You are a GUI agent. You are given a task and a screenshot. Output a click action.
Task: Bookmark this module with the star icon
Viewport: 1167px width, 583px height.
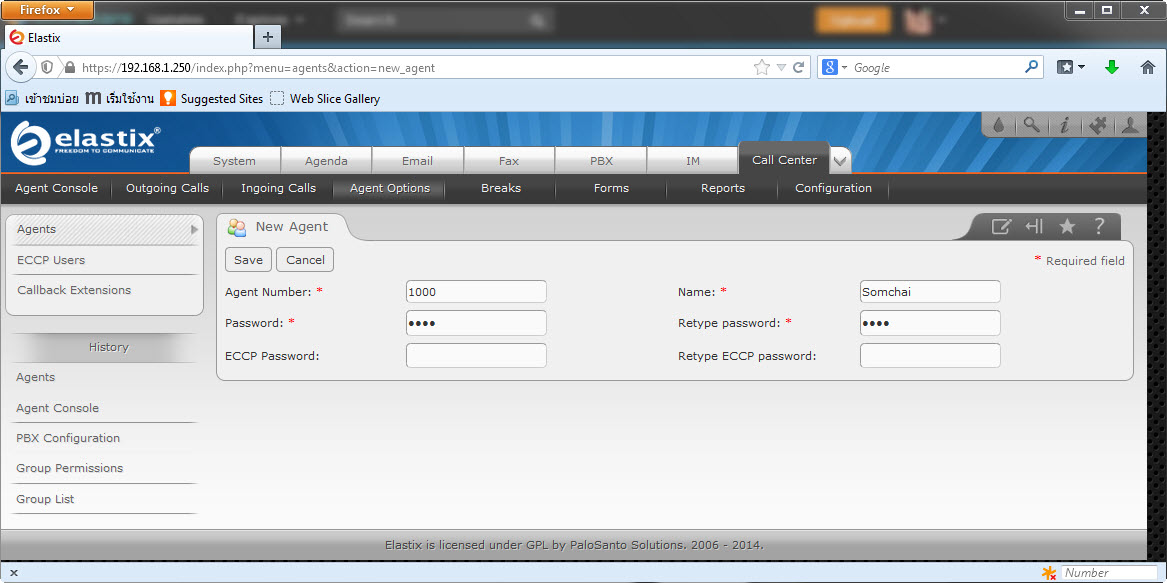pyautogui.click(x=1067, y=226)
